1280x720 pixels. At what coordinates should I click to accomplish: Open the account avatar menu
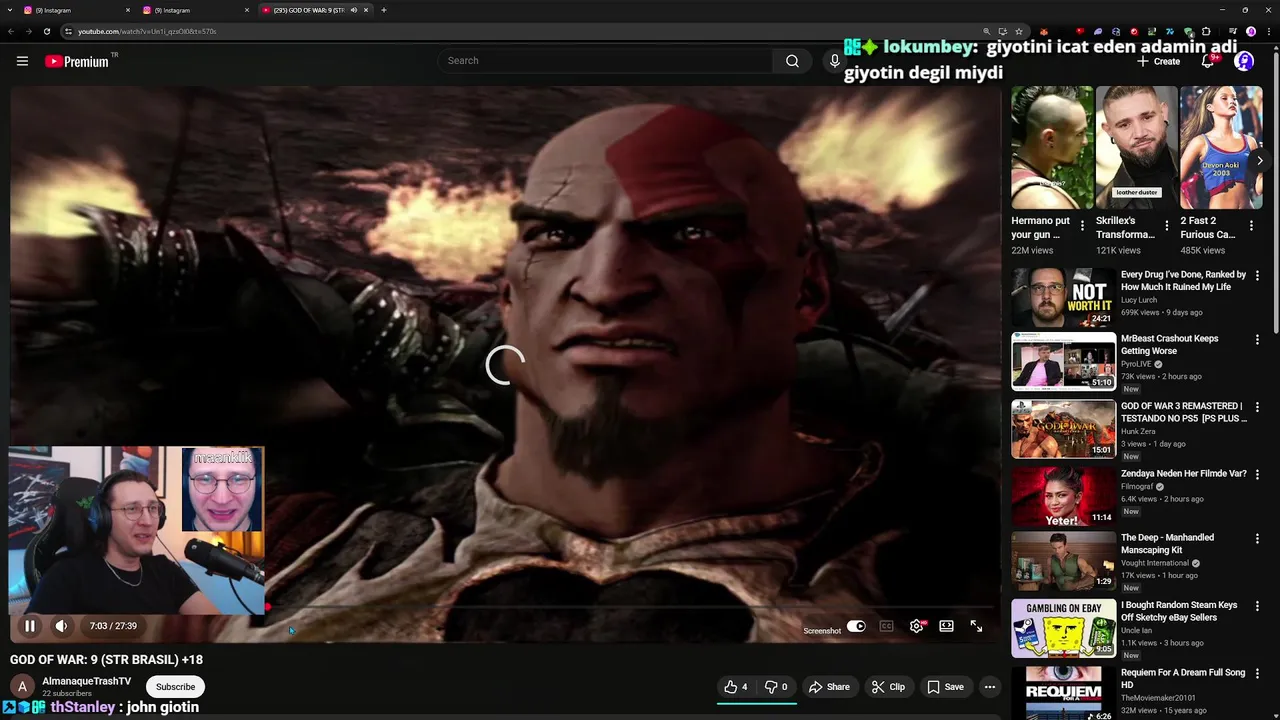coord(1244,61)
